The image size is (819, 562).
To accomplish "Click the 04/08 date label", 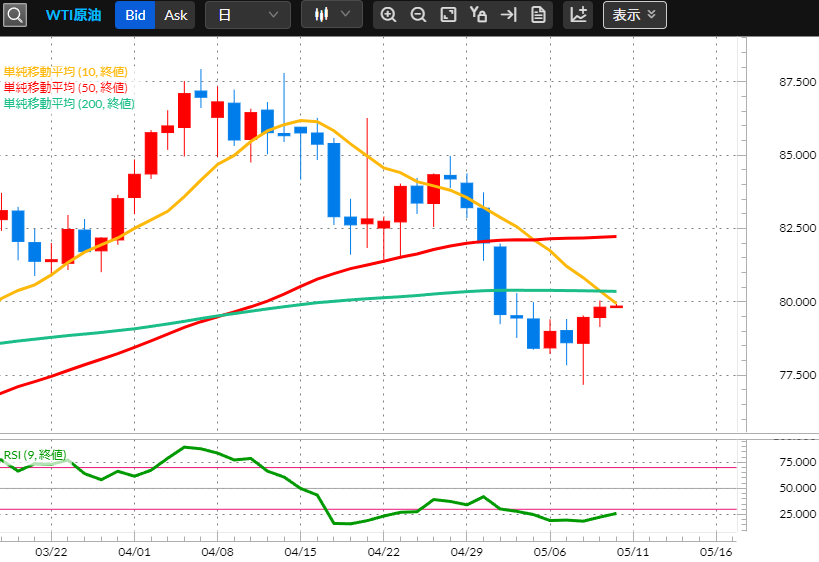I will click(x=217, y=552).
